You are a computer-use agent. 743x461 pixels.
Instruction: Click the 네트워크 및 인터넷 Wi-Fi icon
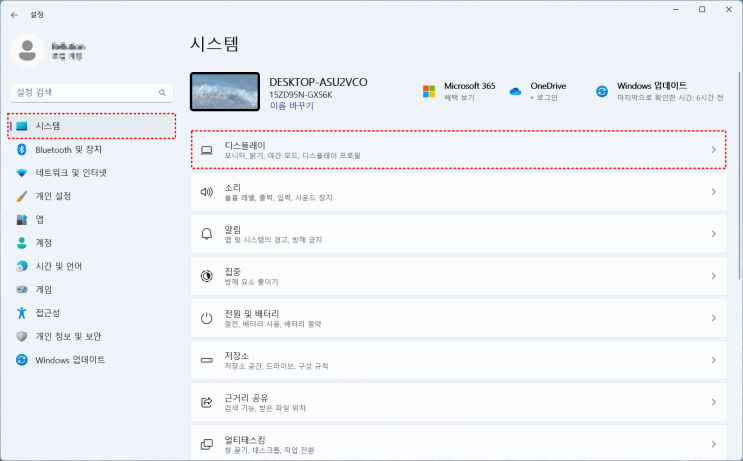[x=22, y=173]
